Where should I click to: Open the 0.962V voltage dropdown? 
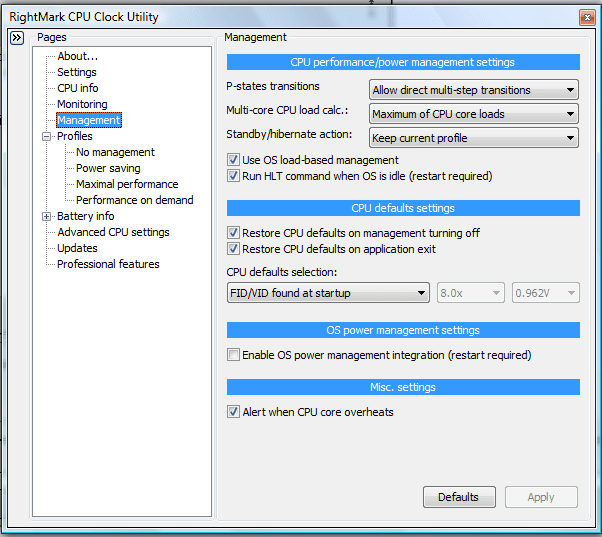click(545, 293)
